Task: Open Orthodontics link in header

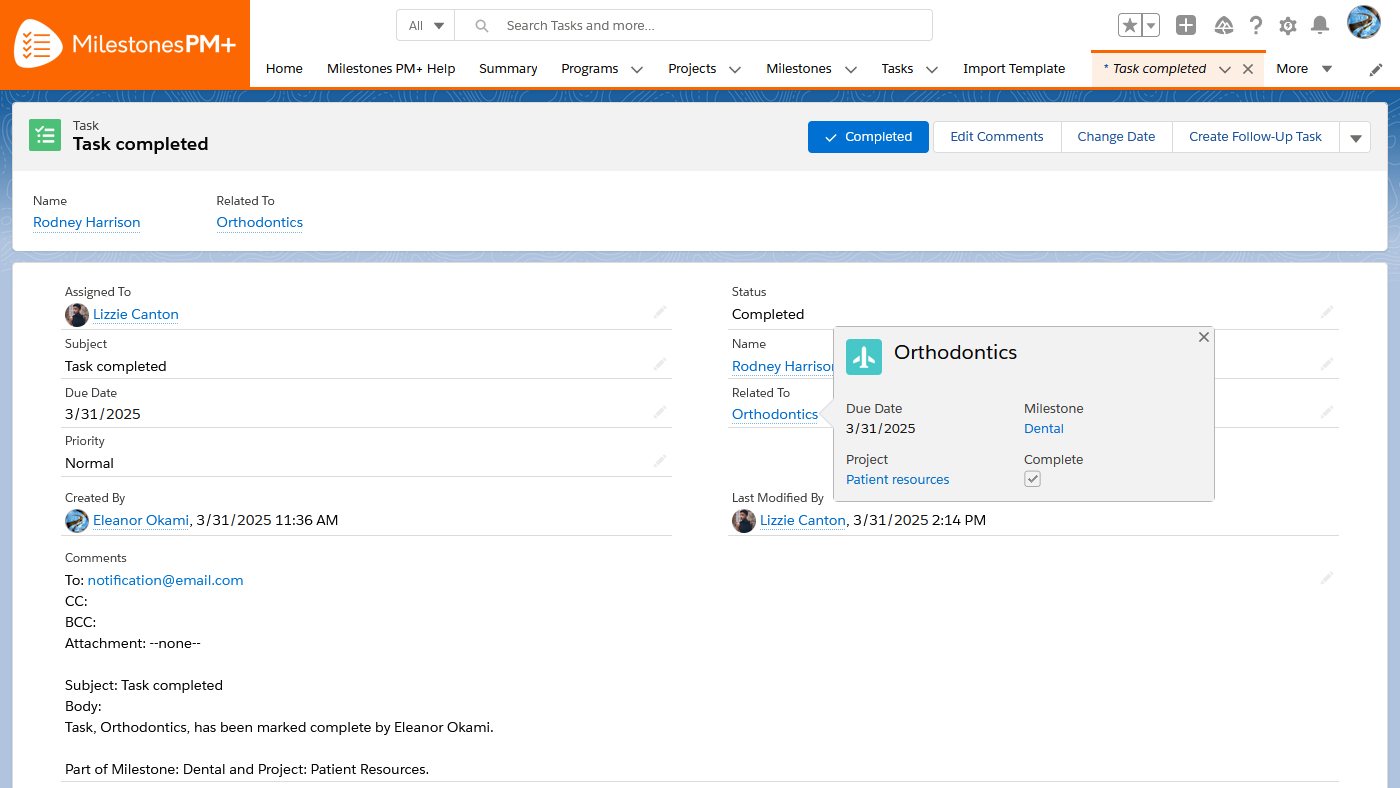Action: coord(260,223)
